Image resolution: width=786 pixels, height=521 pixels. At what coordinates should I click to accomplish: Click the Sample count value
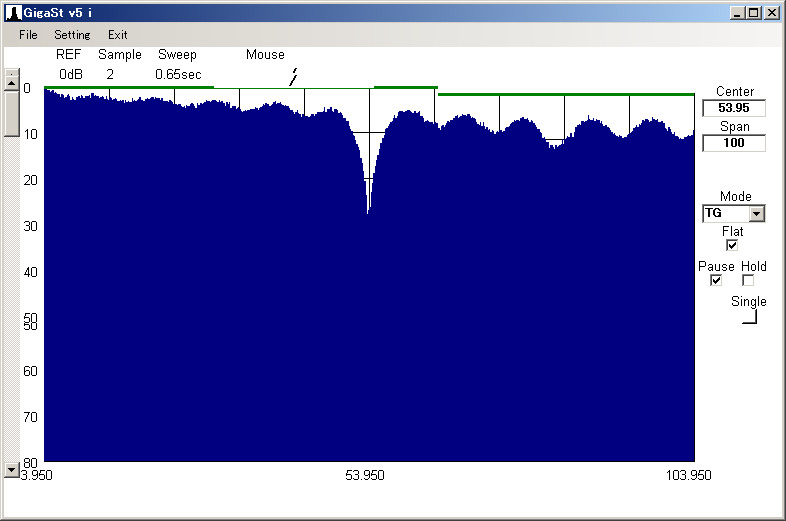(x=110, y=74)
